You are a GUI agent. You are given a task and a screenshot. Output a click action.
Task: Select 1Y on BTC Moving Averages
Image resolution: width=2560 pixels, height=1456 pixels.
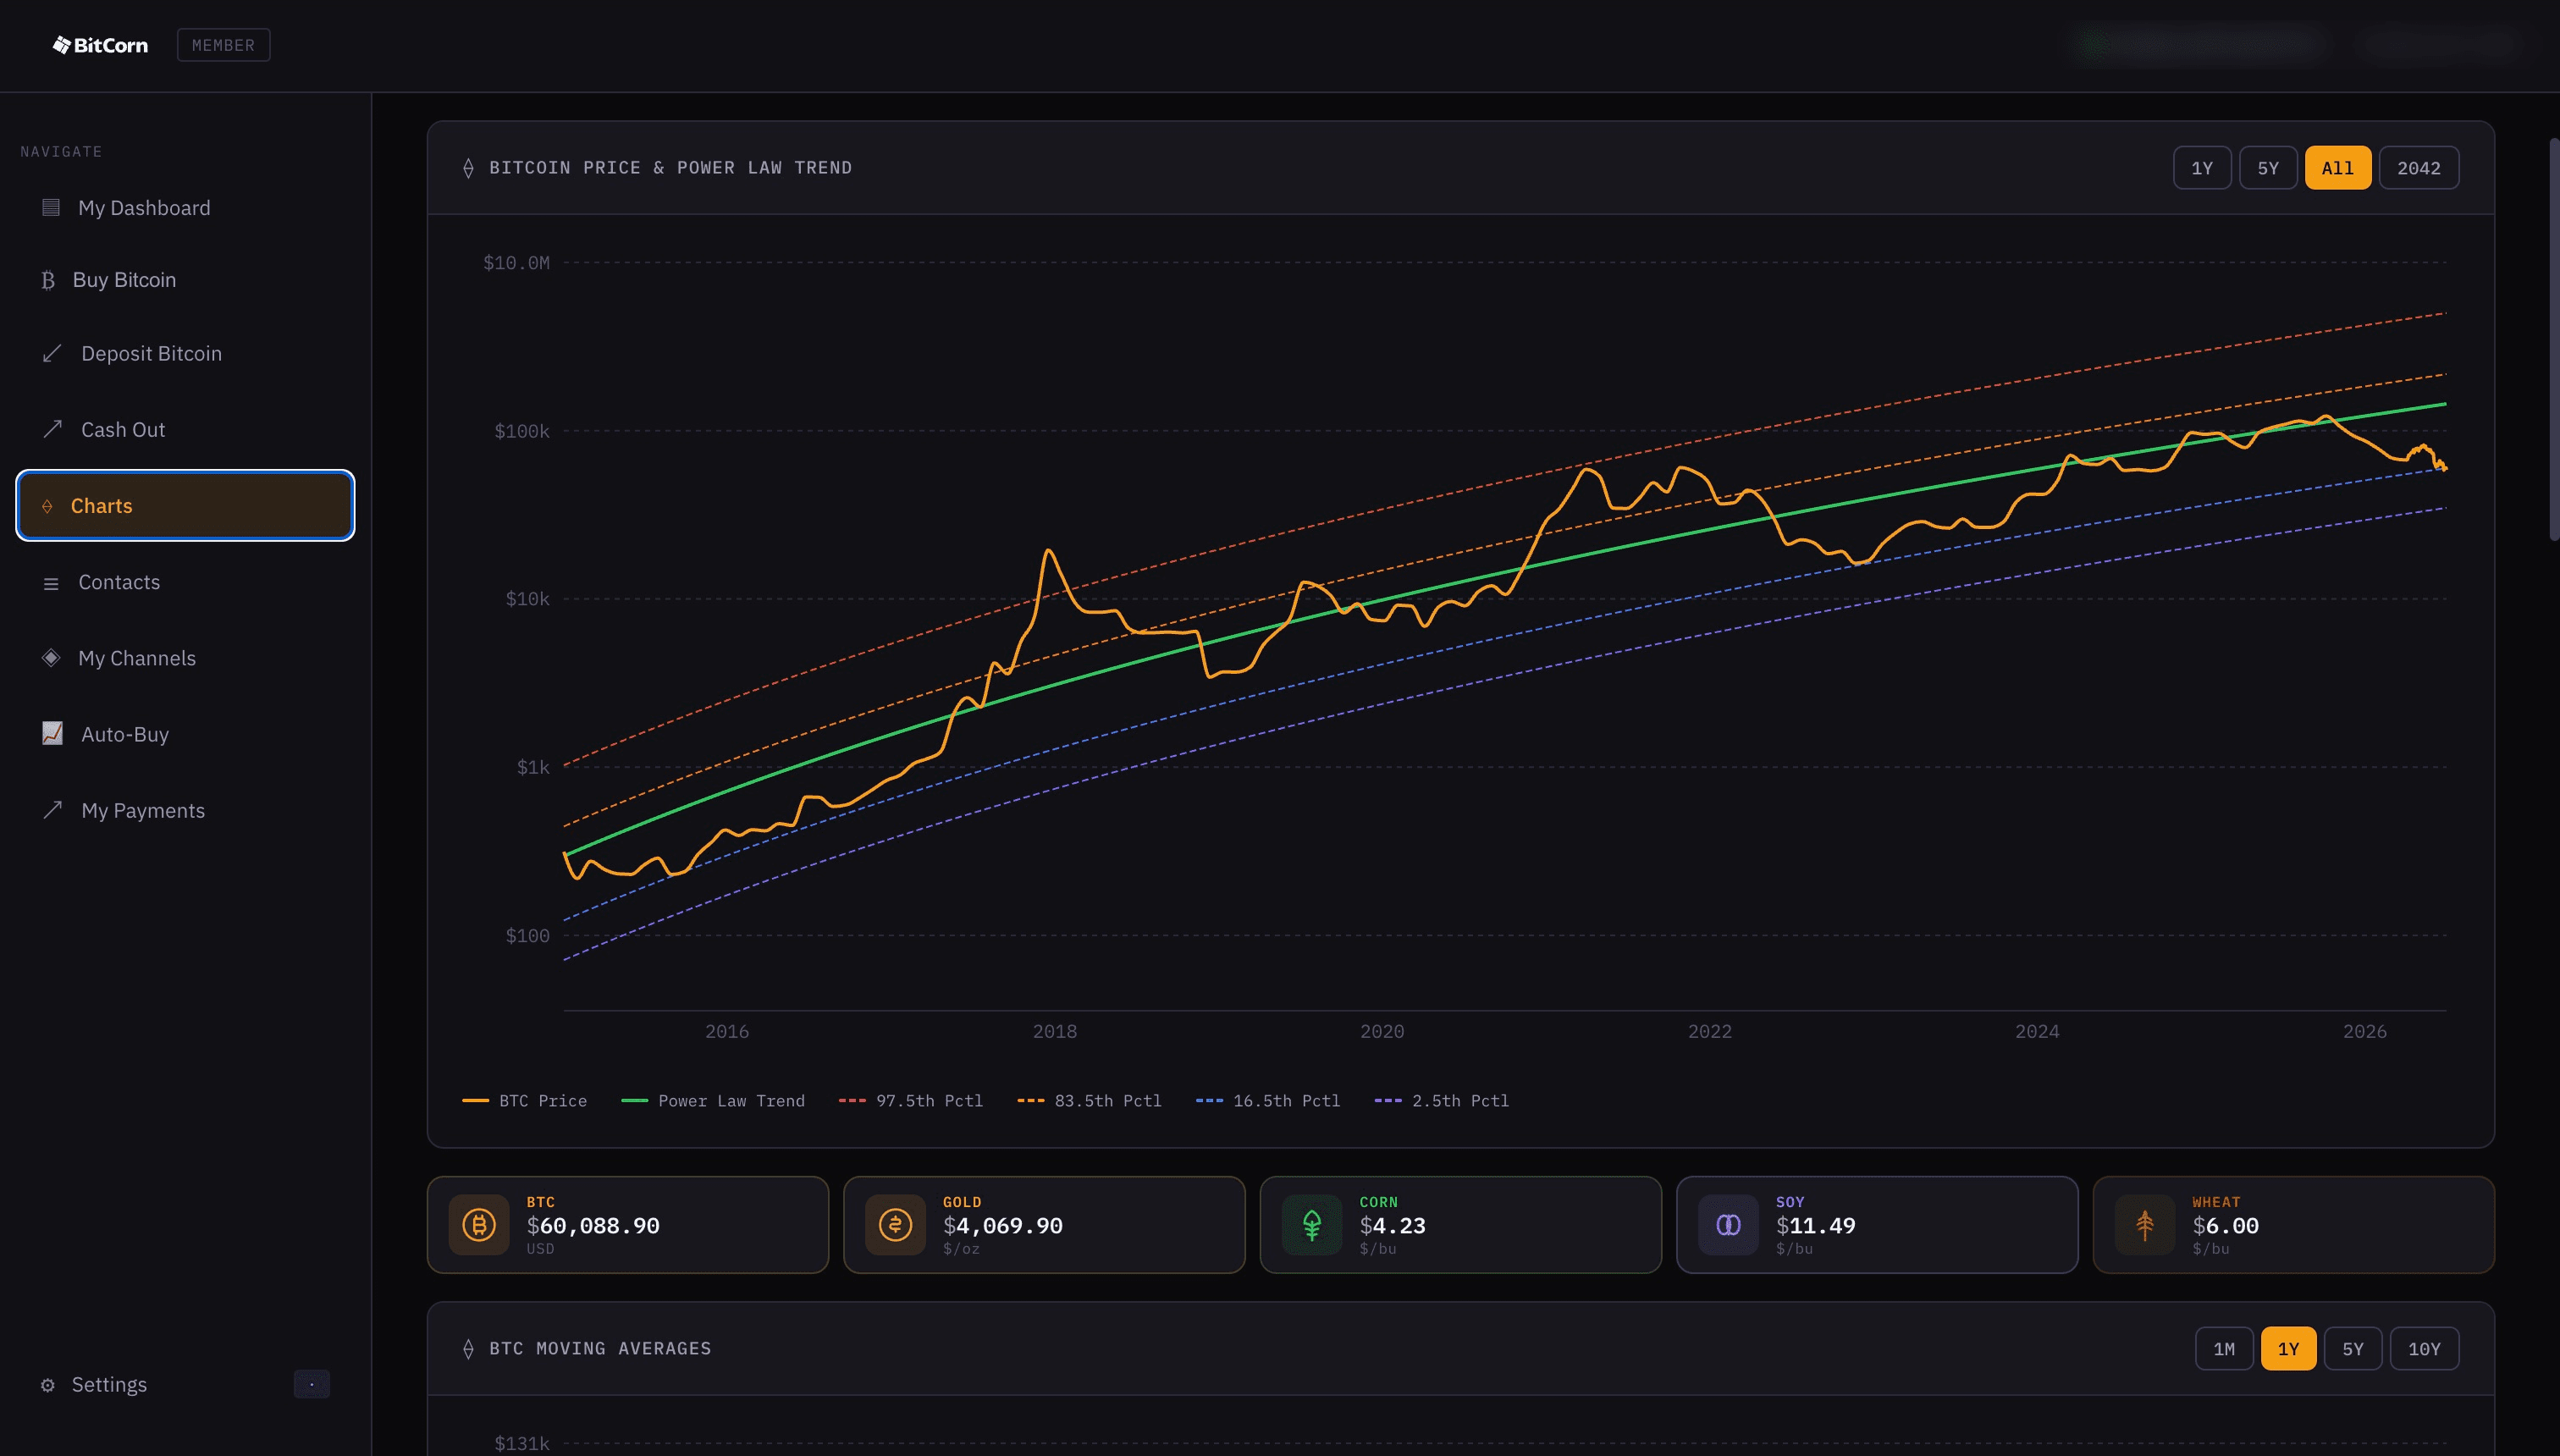(2288, 1349)
